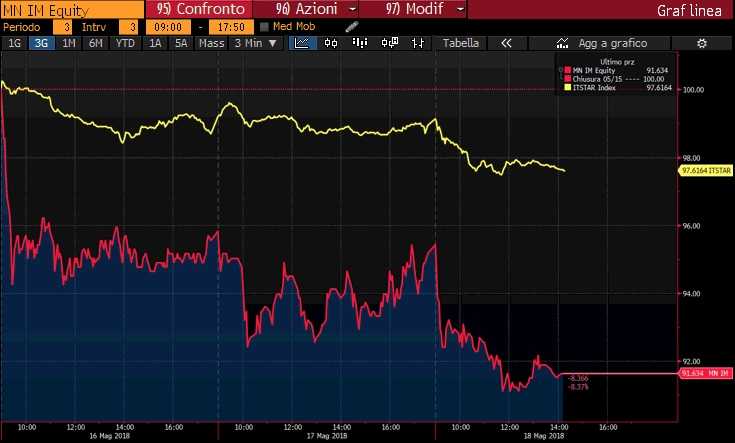Choose candlestick with annotation chart icon

point(390,43)
